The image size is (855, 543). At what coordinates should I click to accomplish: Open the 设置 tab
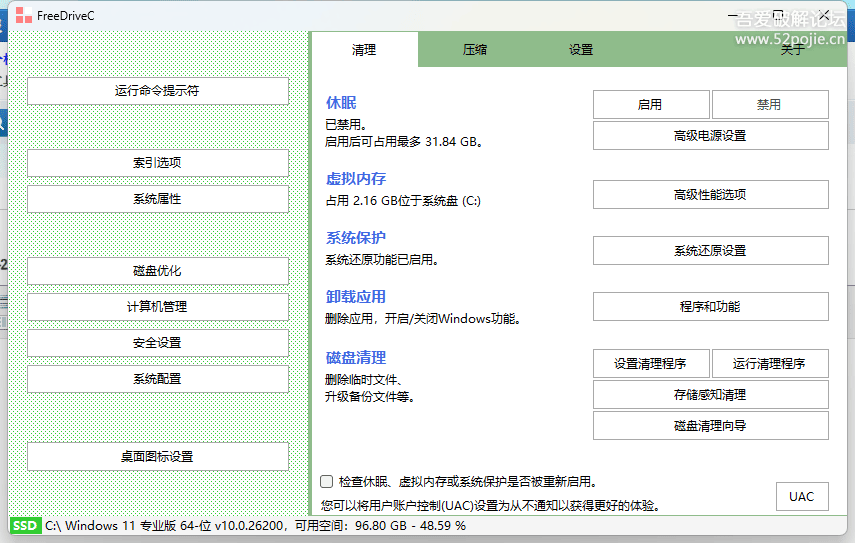[x=581, y=50]
